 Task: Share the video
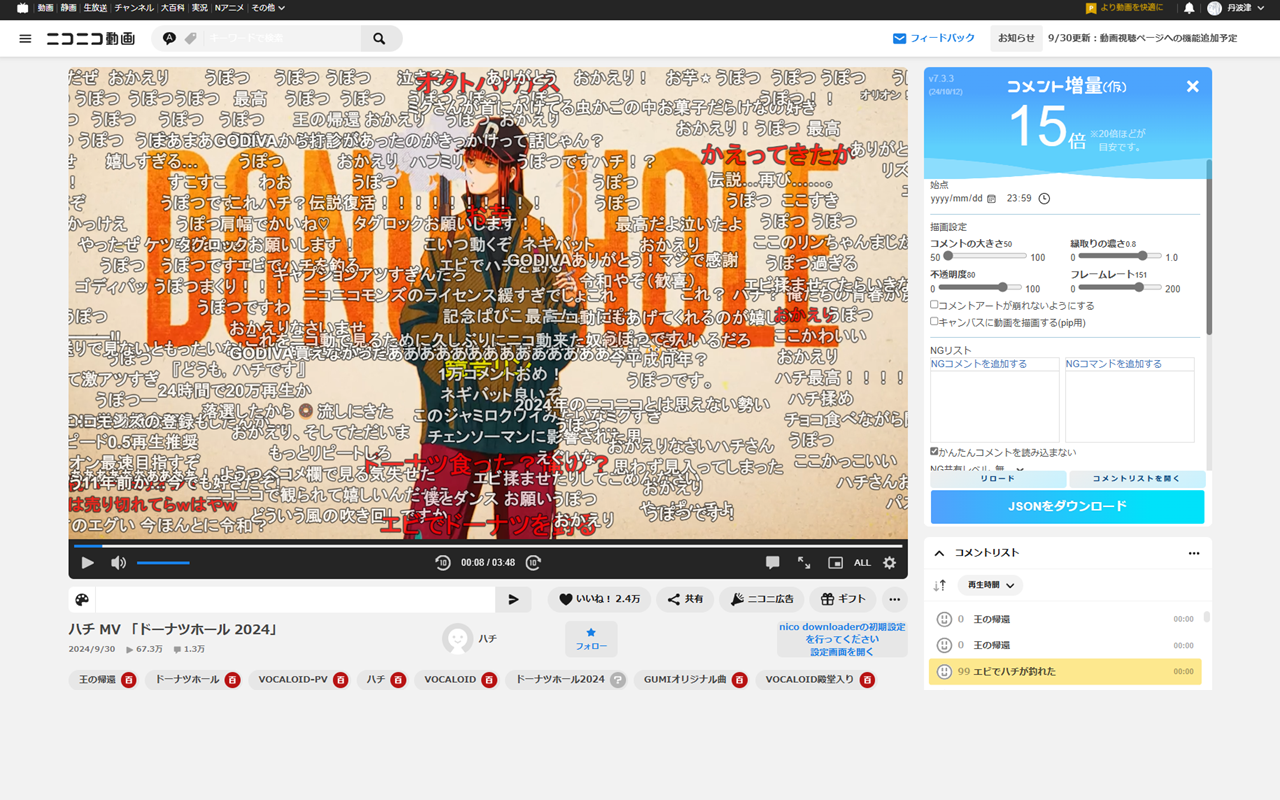tap(685, 600)
